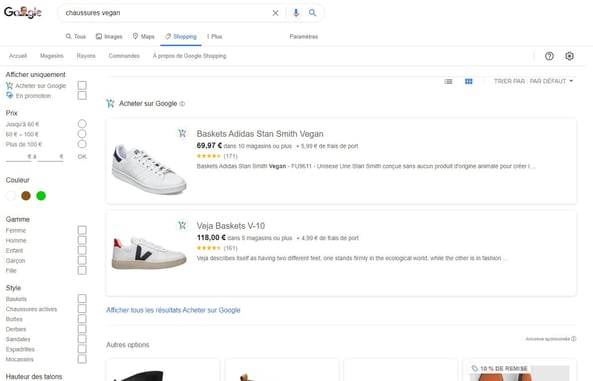The image size is (593, 381).
Task: Open the help question mark icon
Action: point(549,56)
